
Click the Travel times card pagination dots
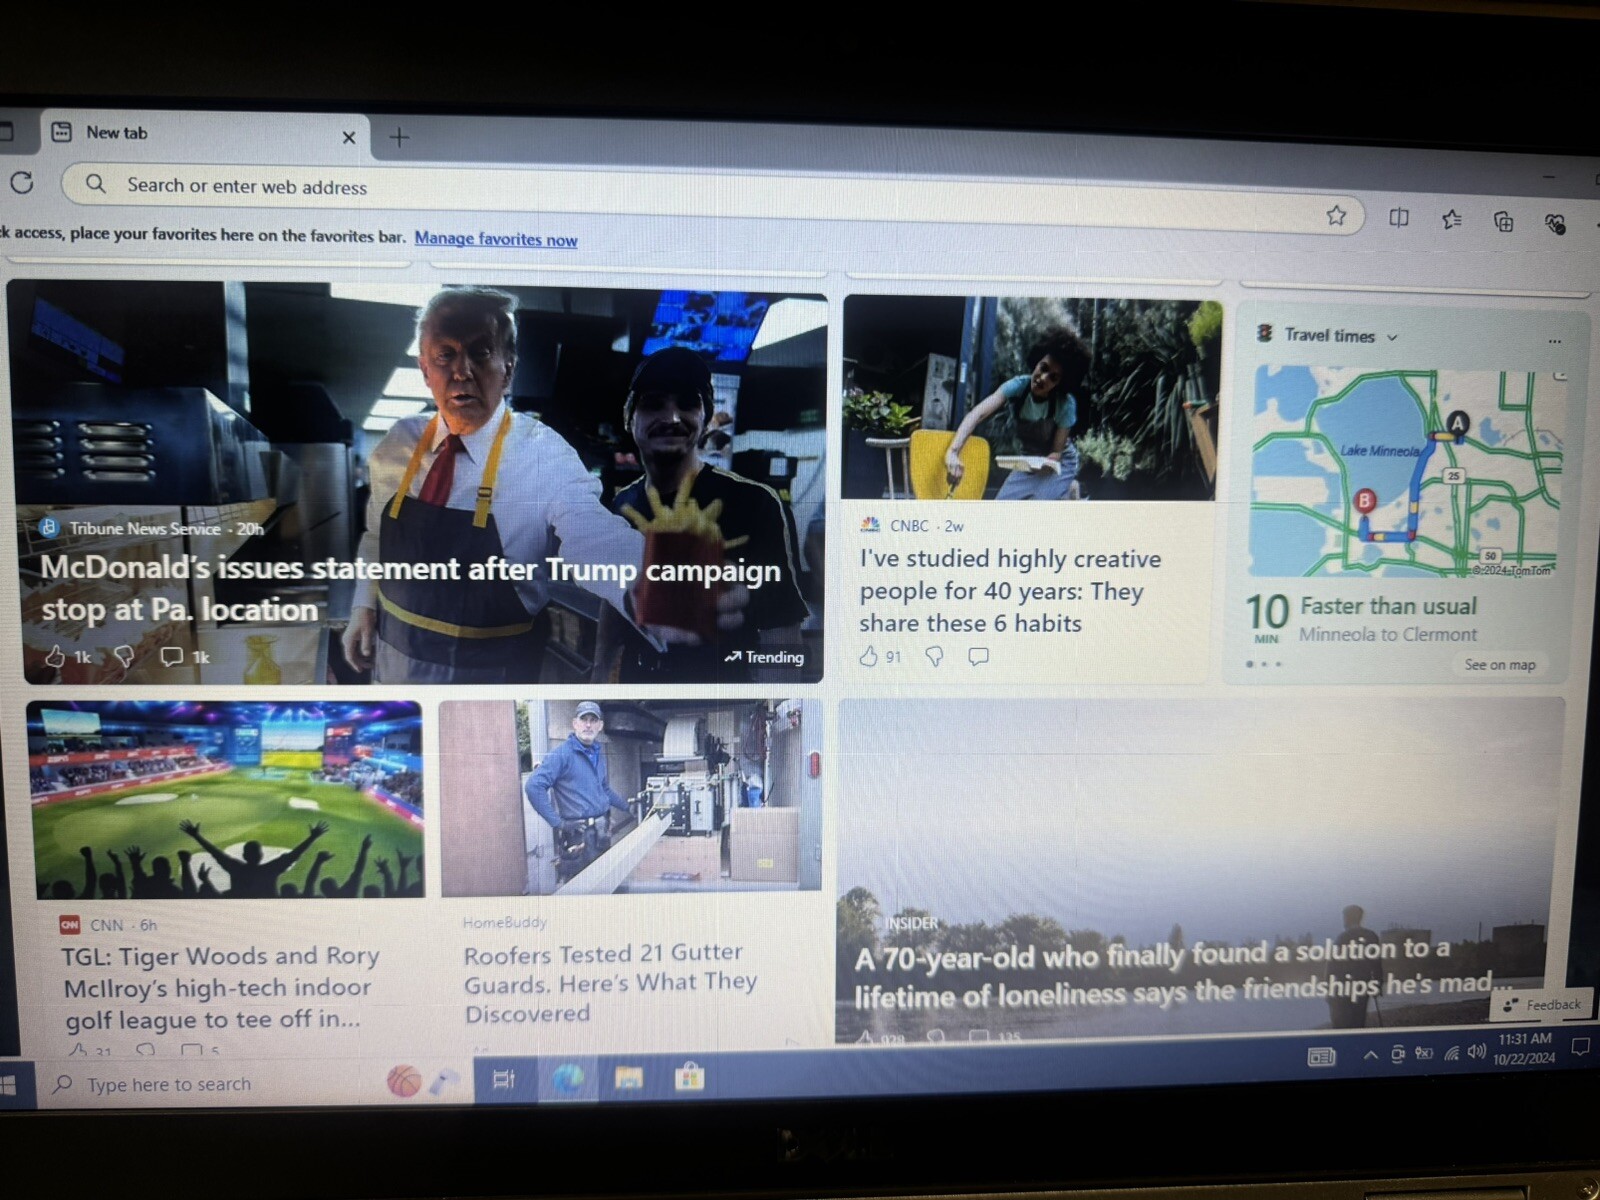click(x=1264, y=664)
